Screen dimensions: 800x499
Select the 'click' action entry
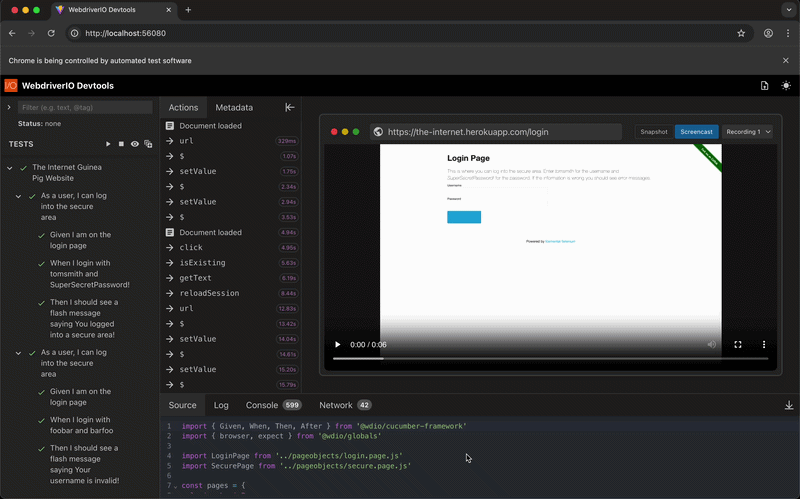tap(231, 247)
